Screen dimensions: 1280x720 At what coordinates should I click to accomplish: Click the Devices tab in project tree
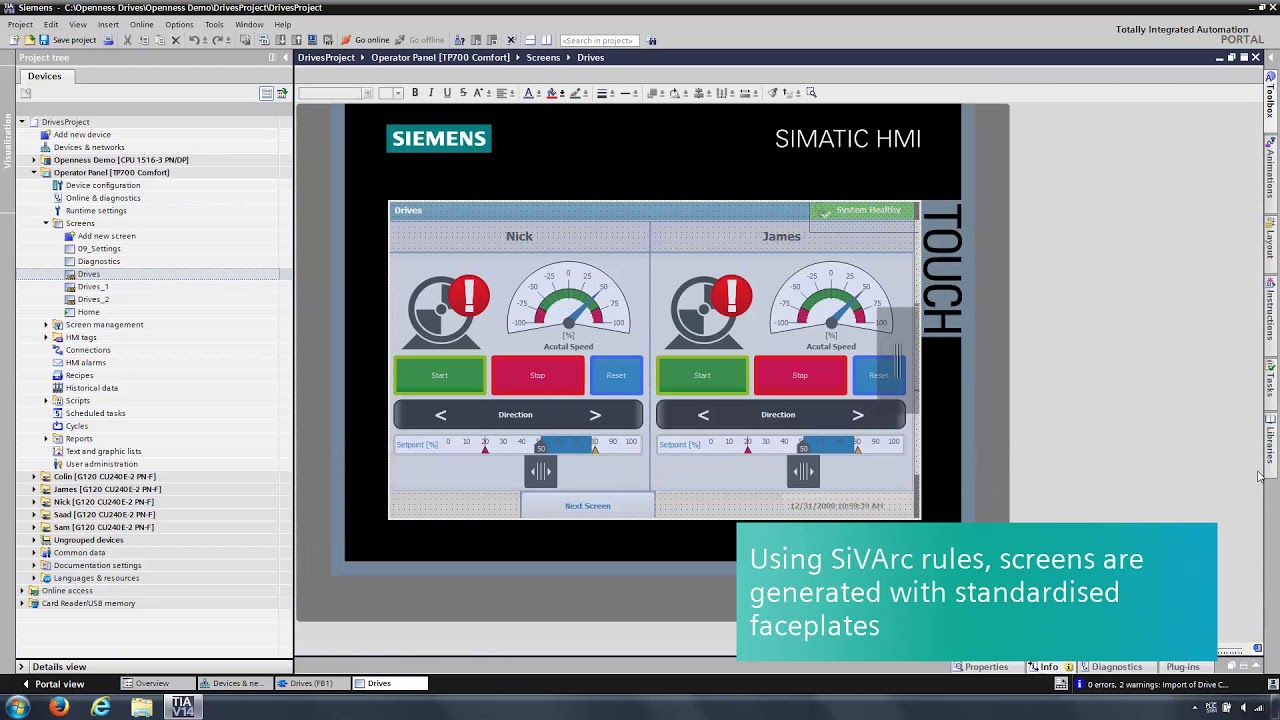tap(44, 76)
